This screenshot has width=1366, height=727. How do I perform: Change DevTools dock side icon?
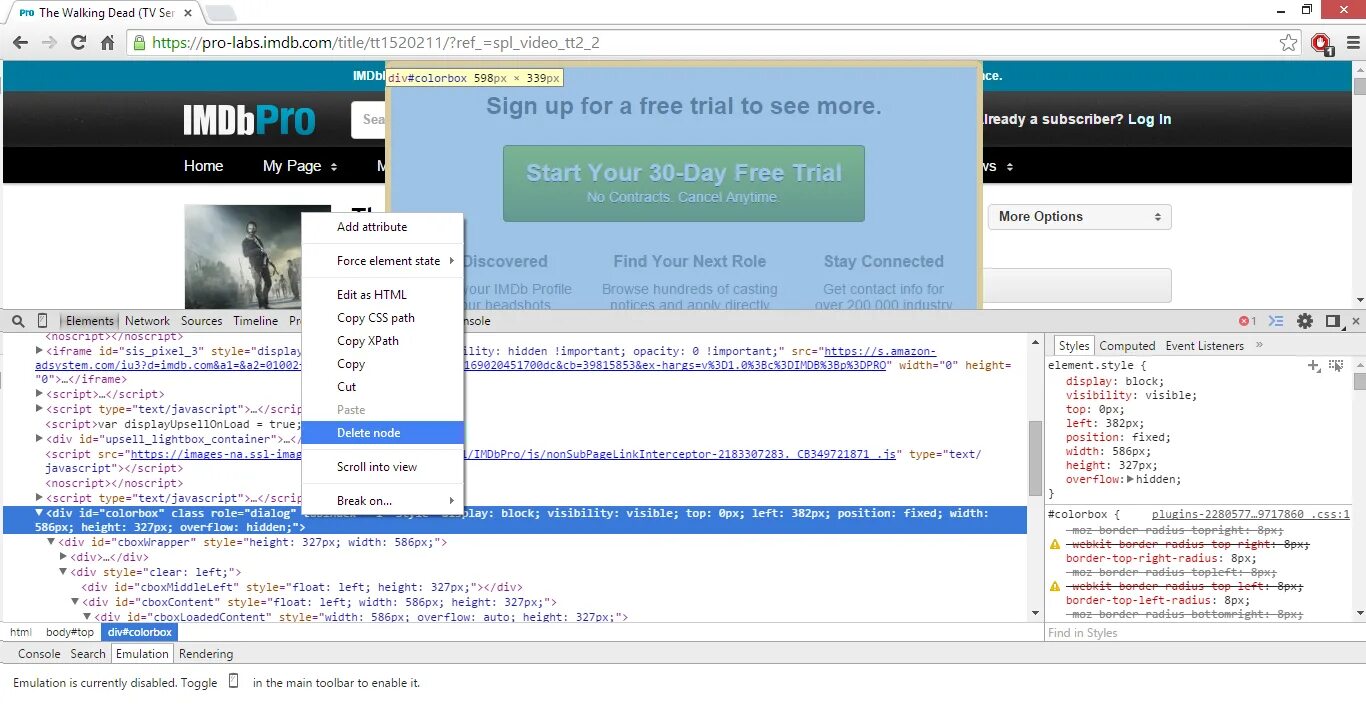pos(1333,321)
